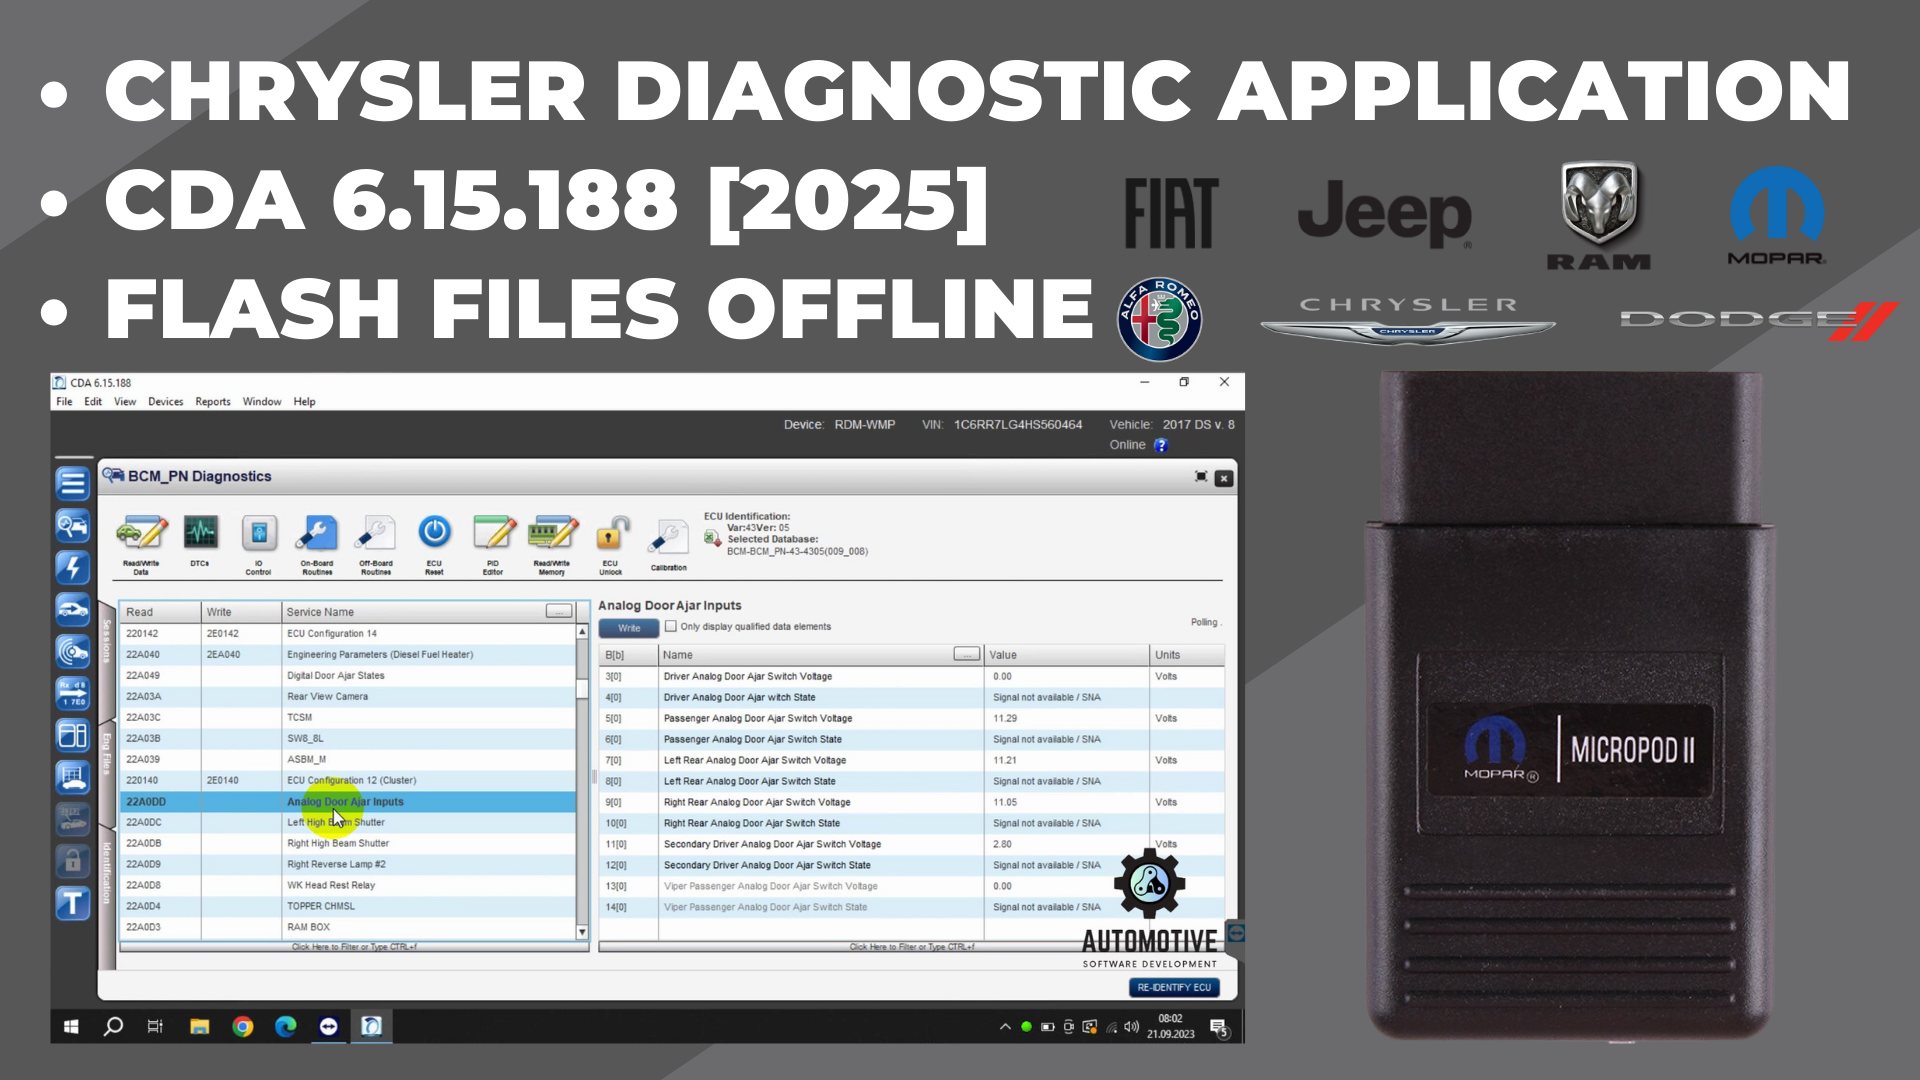
Task: Click the Rx 7E0 bus message sidebar icon
Action: pyautogui.click(x=72, y=694)
